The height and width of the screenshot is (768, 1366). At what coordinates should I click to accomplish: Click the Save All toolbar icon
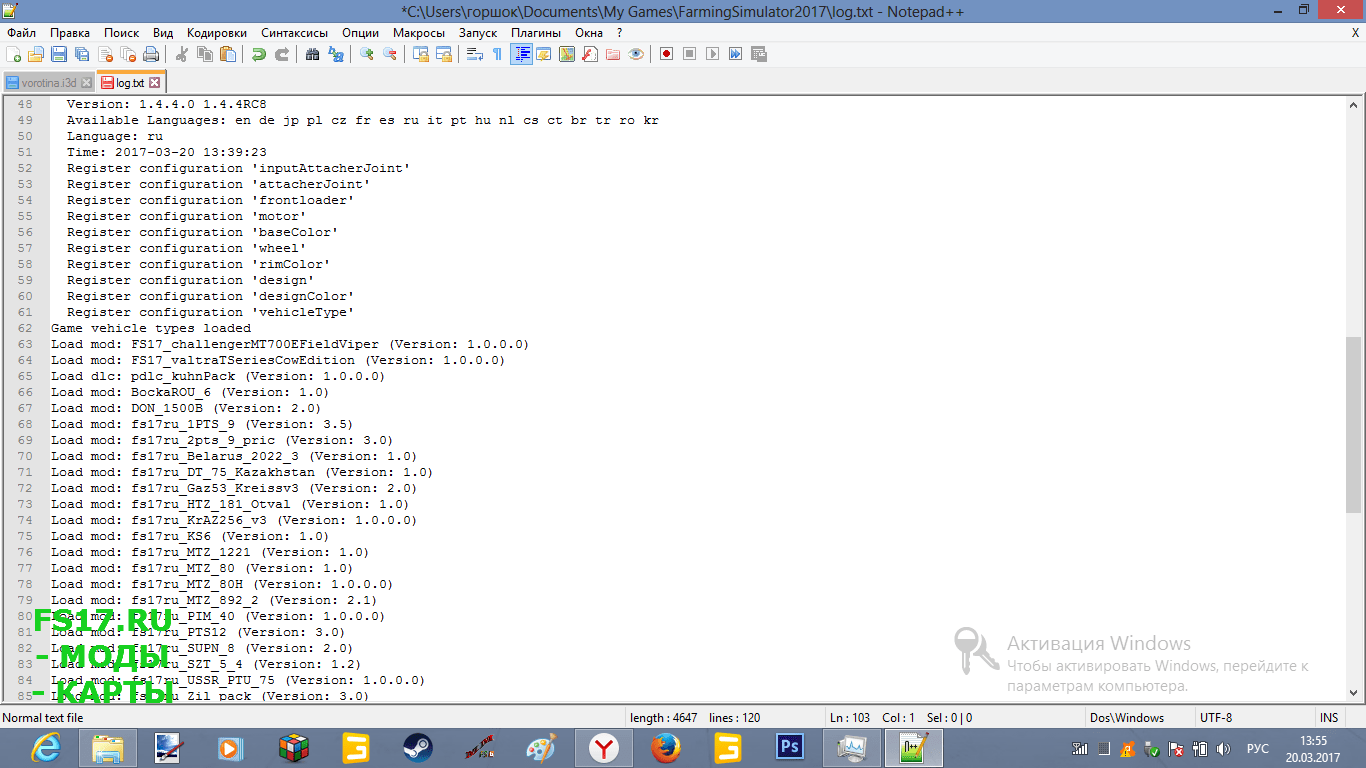[82, 54]
